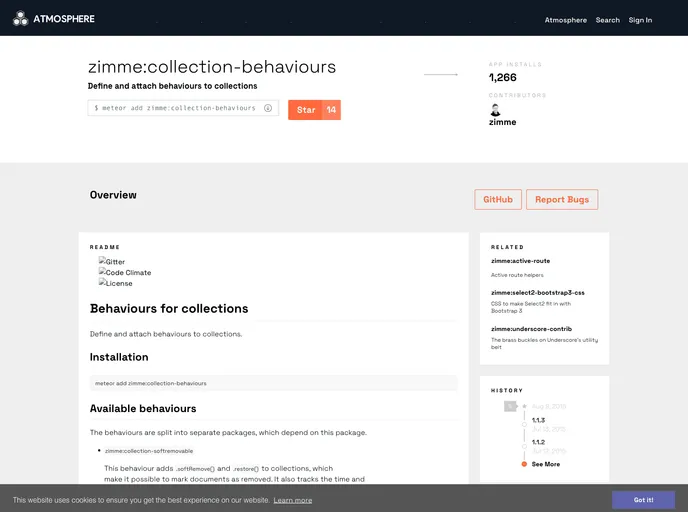The image size is (688, 512).
Task: Open the zimme contributor name link
Action: click(502, 122)
